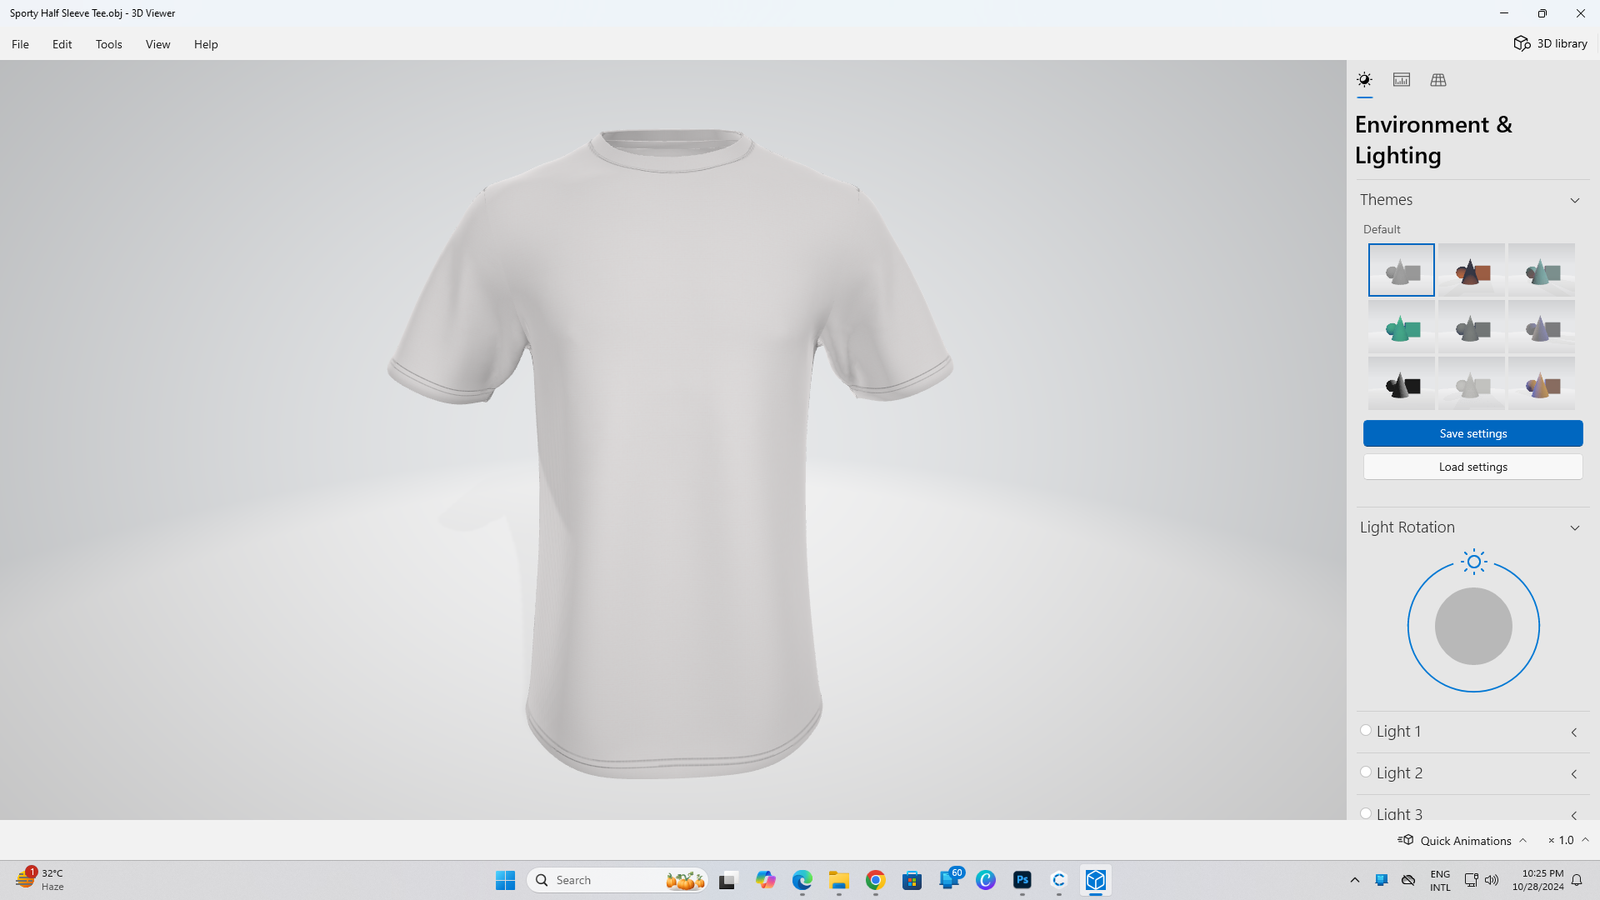The height and width of the screenshot is (900, 1600).
Task: Open the Tools menu
Action: (109, 44)
